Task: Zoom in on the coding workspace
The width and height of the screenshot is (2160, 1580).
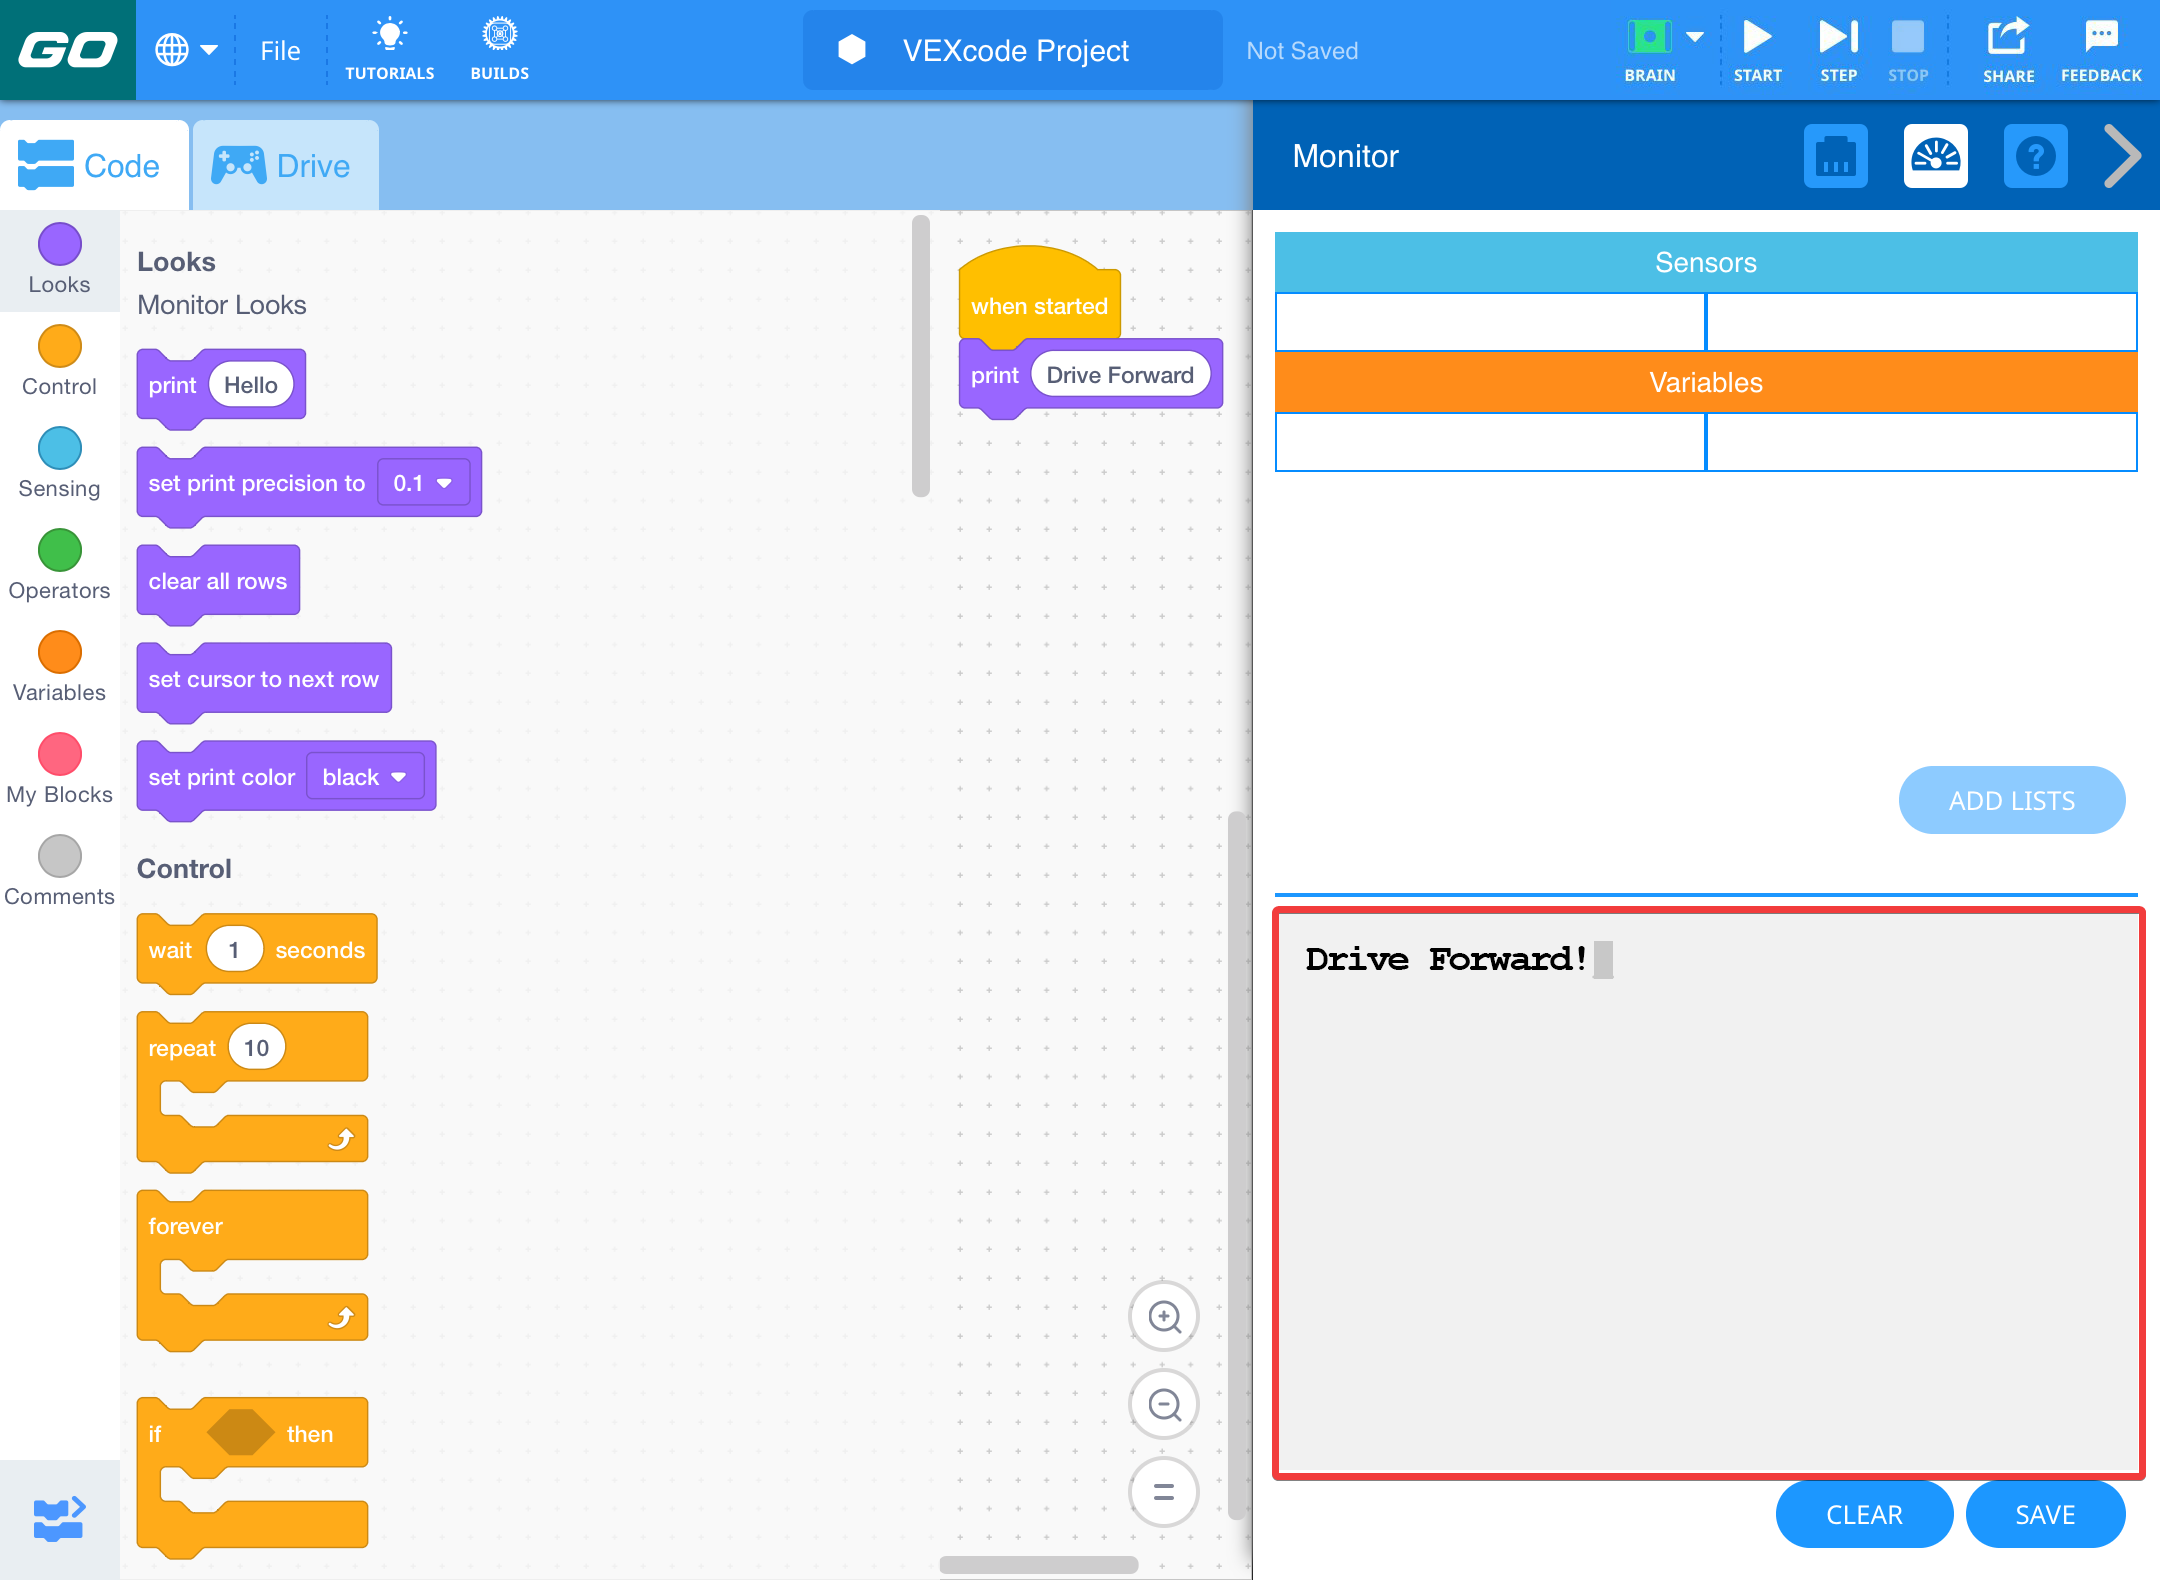Action: (1163, 1317)
